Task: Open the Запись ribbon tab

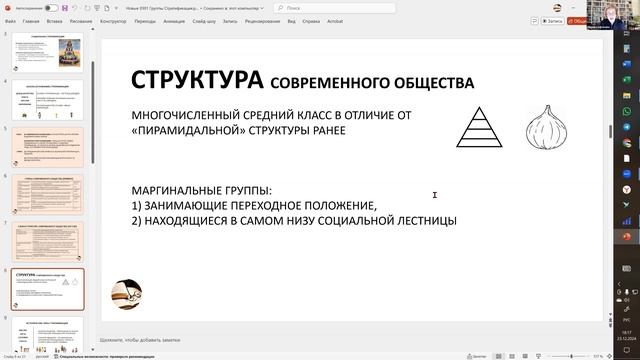Action: click(x=230, y=21)
